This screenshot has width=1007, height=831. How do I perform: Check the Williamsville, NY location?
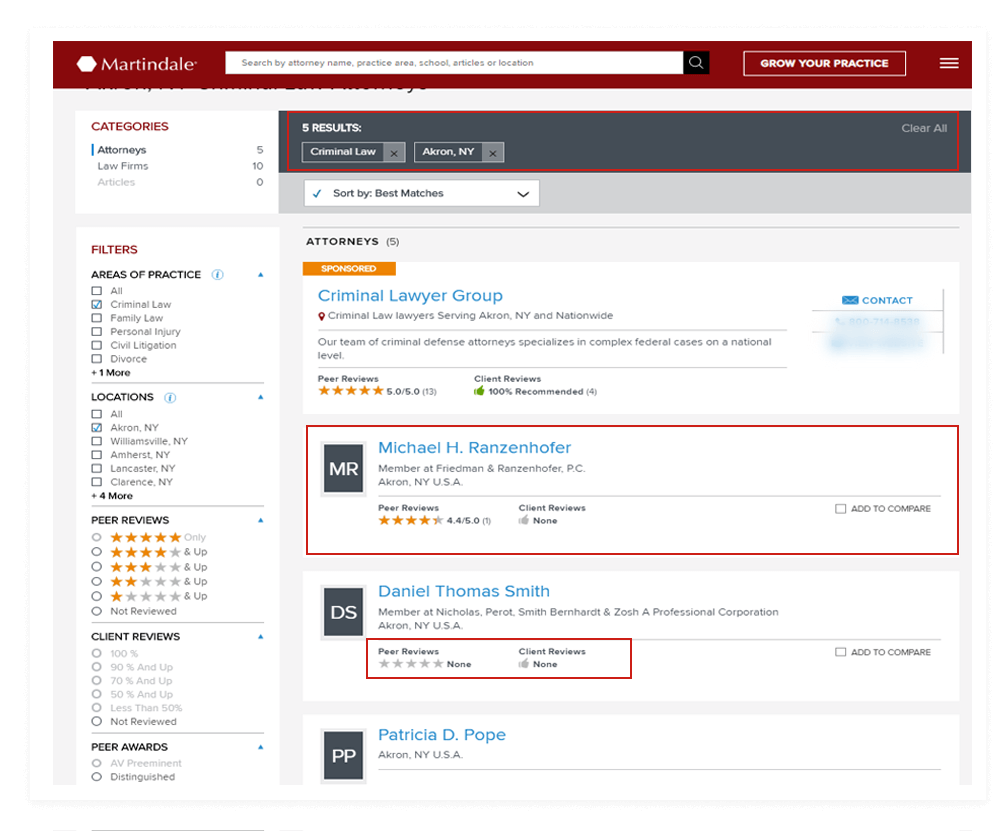[x=96, y=441]
